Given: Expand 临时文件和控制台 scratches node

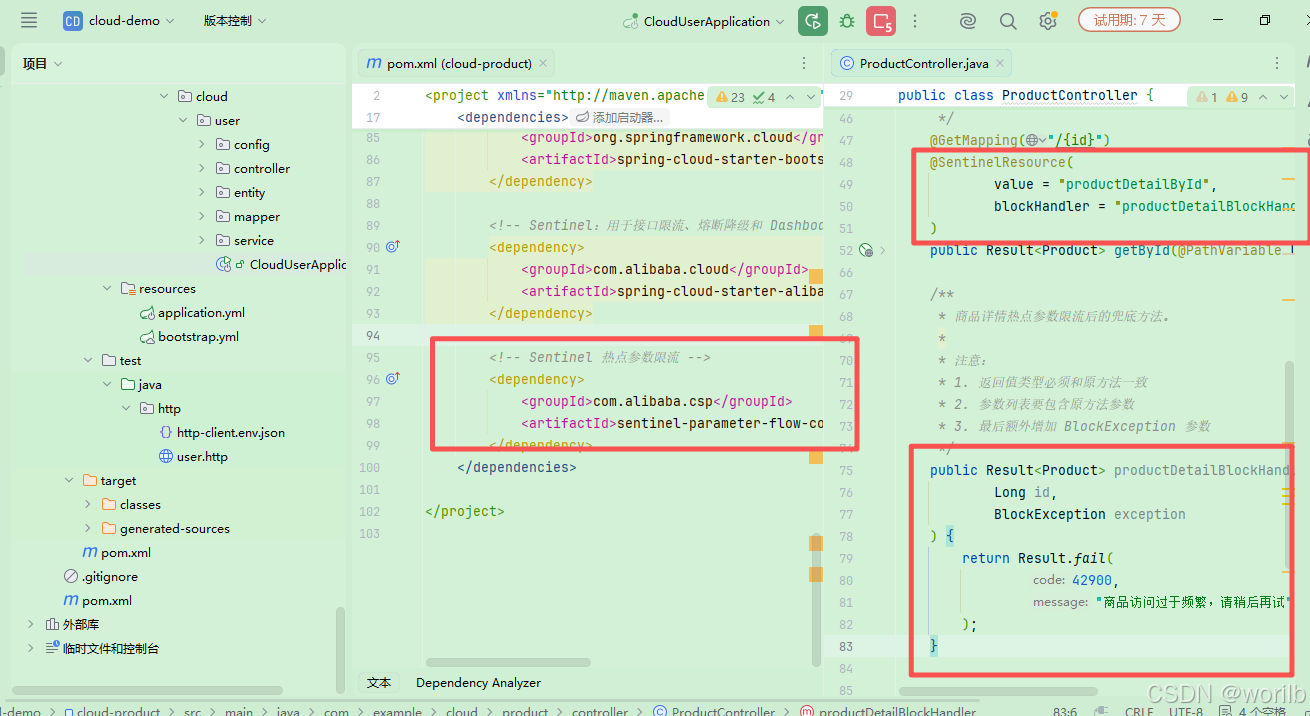Looking at the screenshot, I should [x=31, y=649].
